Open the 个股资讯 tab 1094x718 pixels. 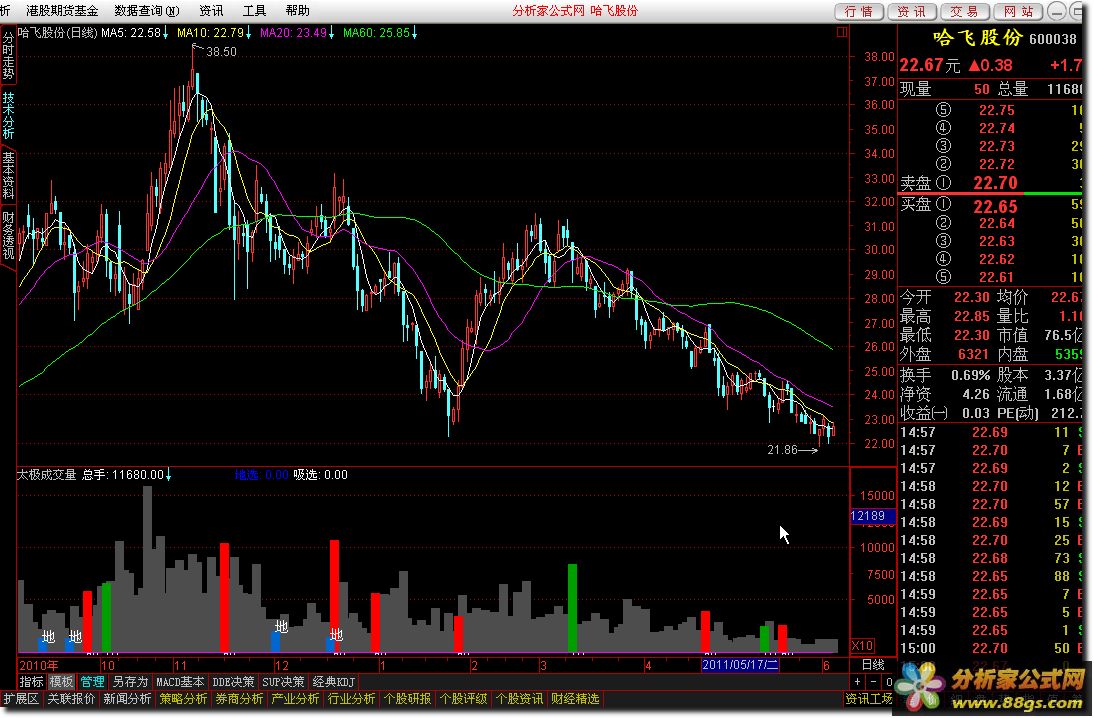tap(520, 698)
